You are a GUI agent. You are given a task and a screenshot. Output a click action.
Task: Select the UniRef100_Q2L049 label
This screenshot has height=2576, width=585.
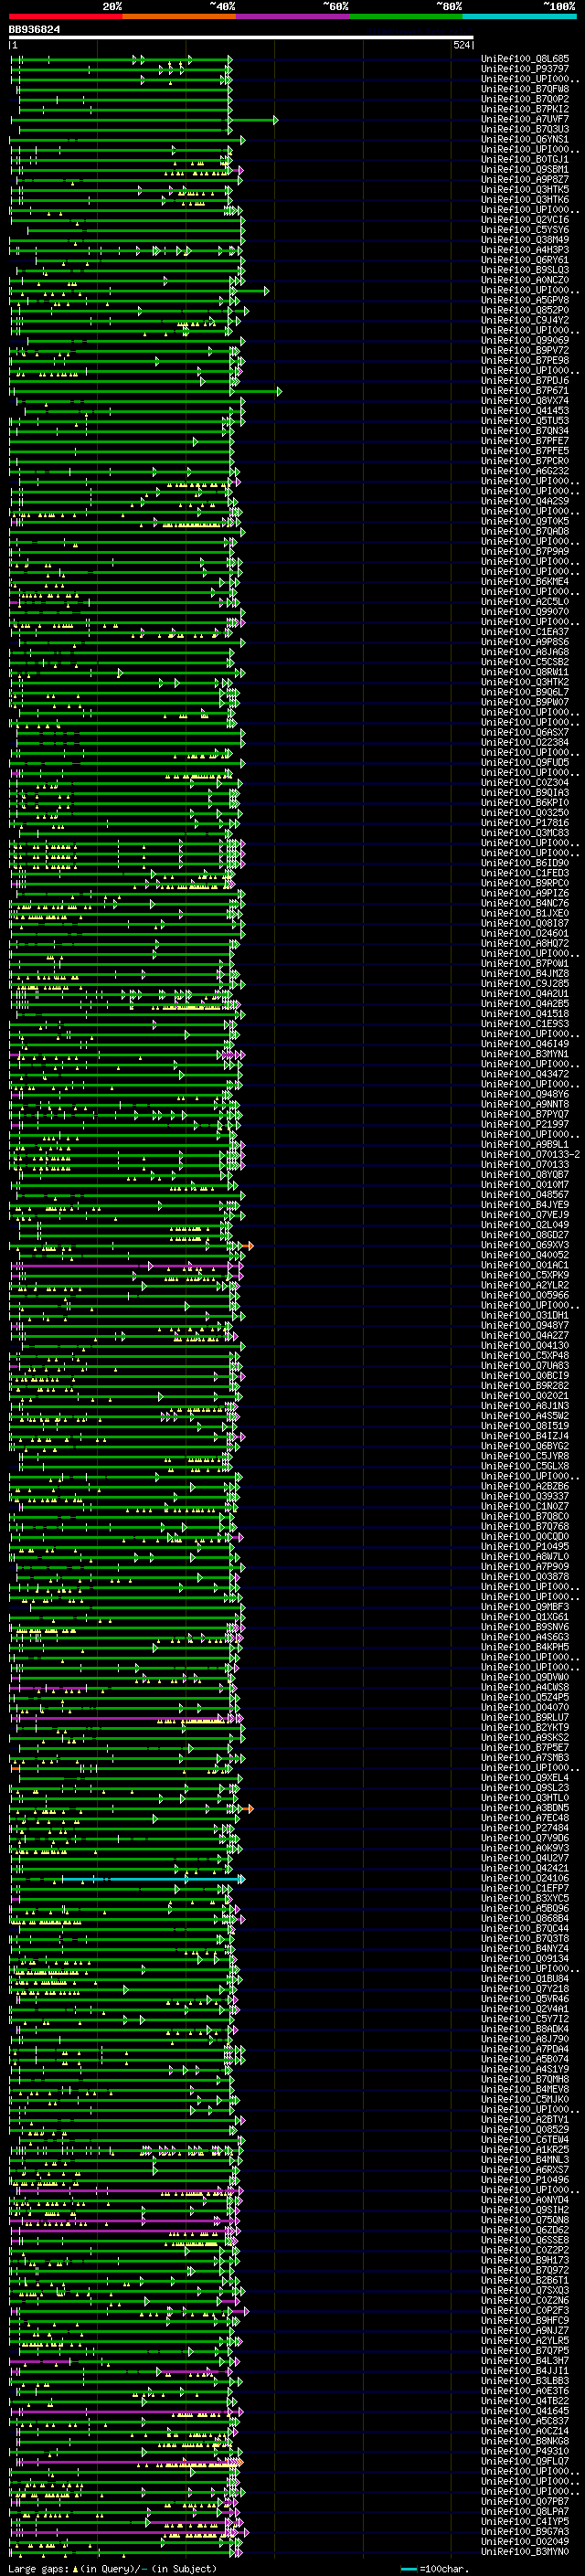[x=525, y=1225]
